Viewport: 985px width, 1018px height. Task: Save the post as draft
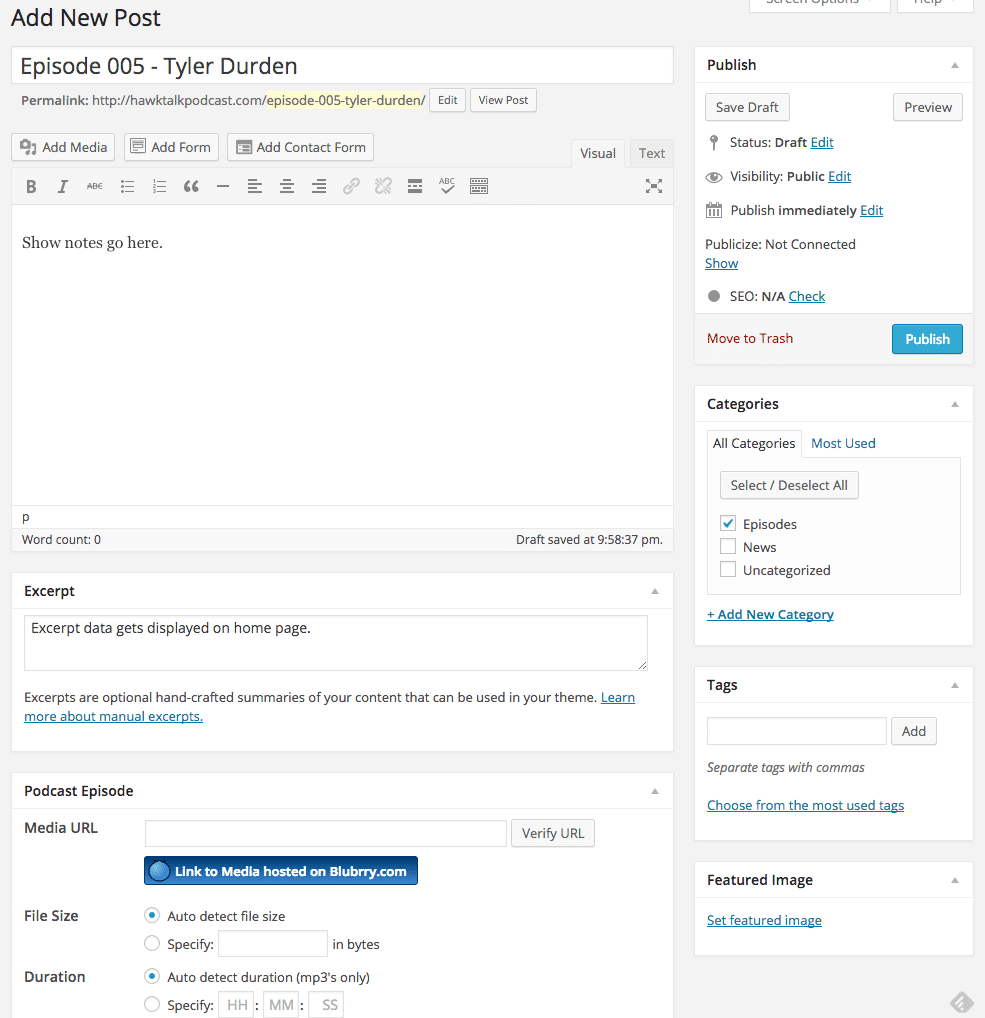747,107
